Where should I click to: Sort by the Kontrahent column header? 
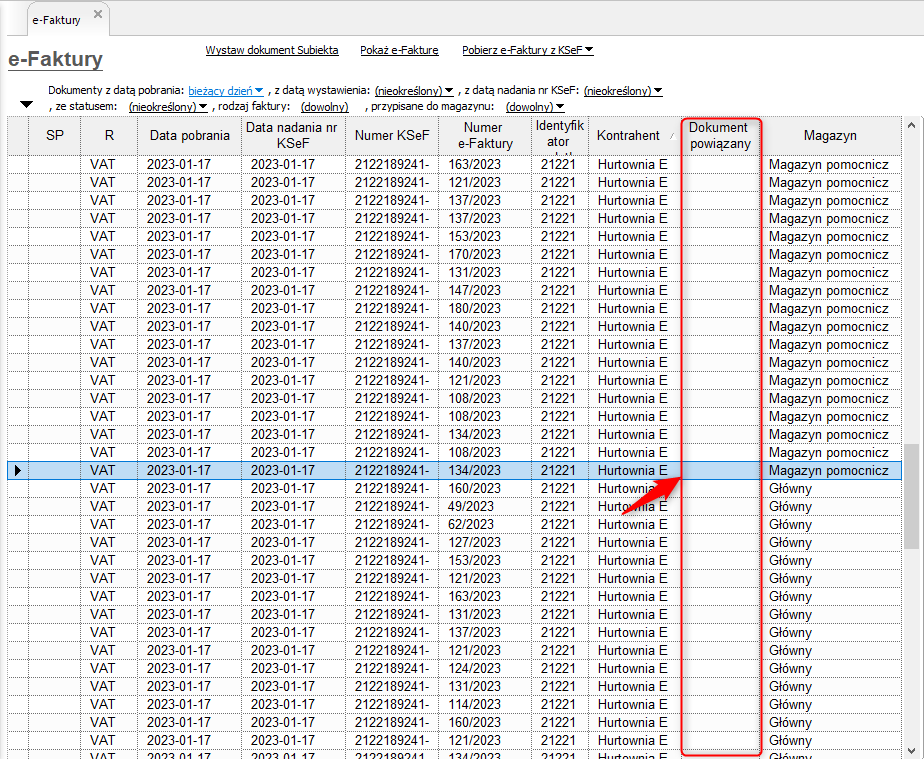coord(628,136)
